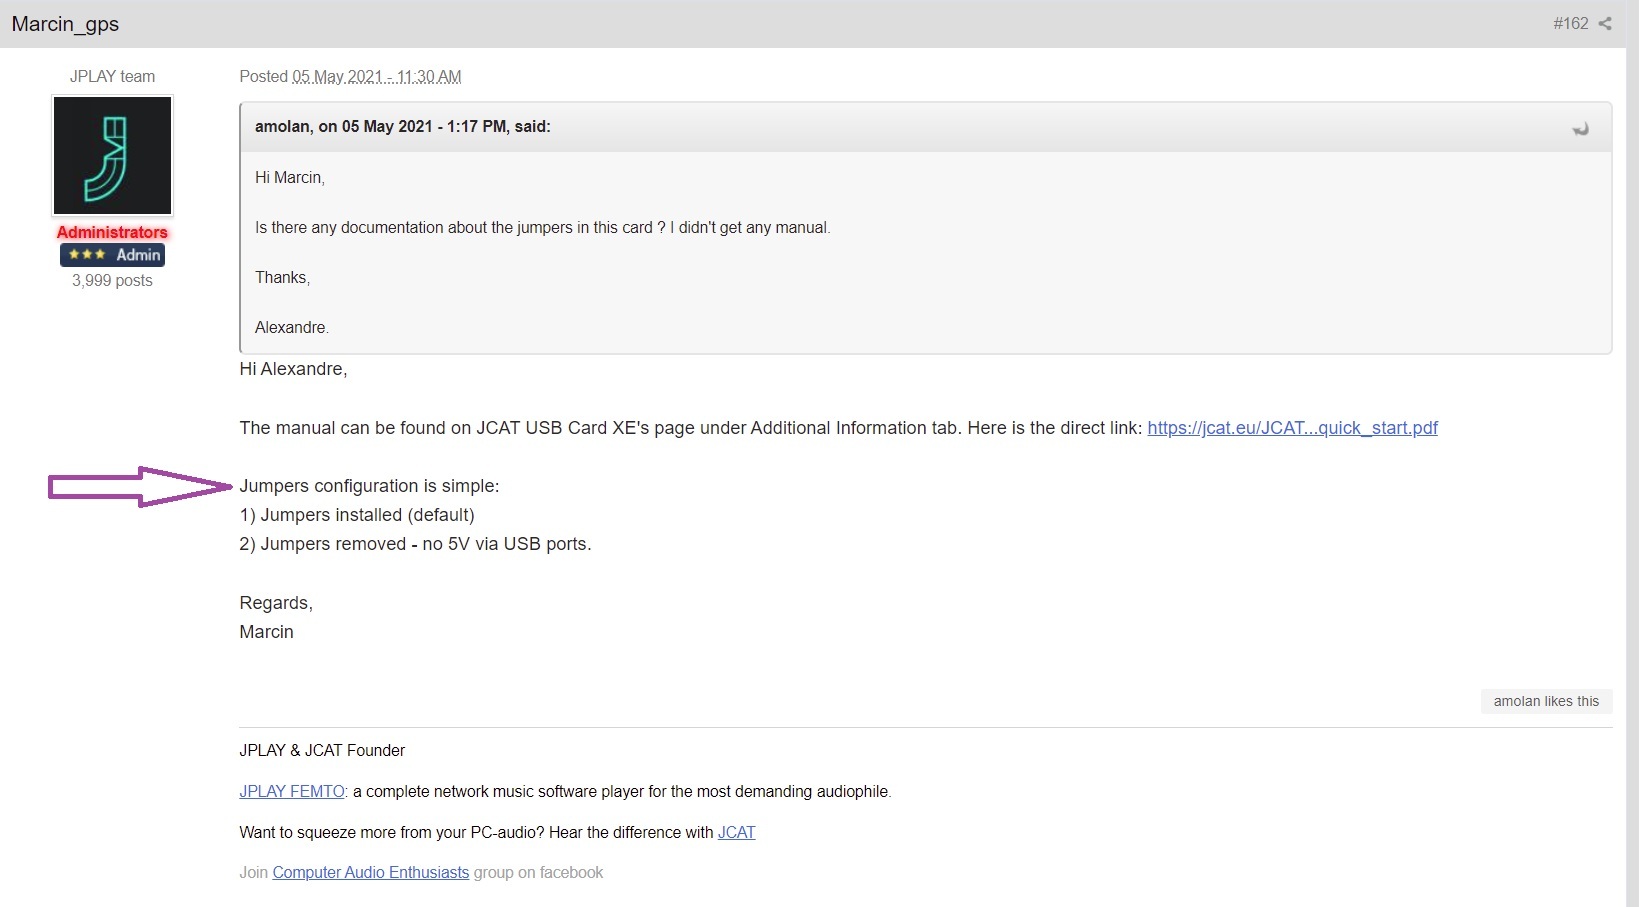The height and width of the screenshot is (907, 1640).
Task: Click the share icon beside post #162
Action: coord(1605,24)
